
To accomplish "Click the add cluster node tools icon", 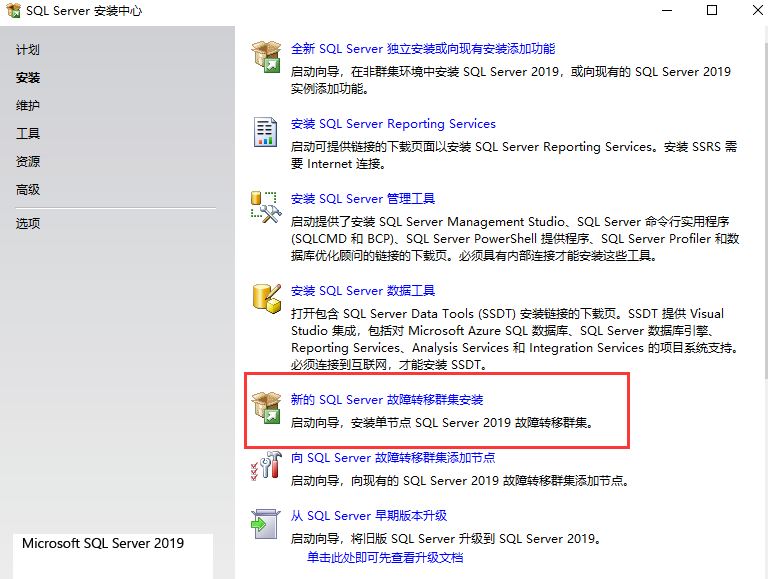I will point(266,466).
